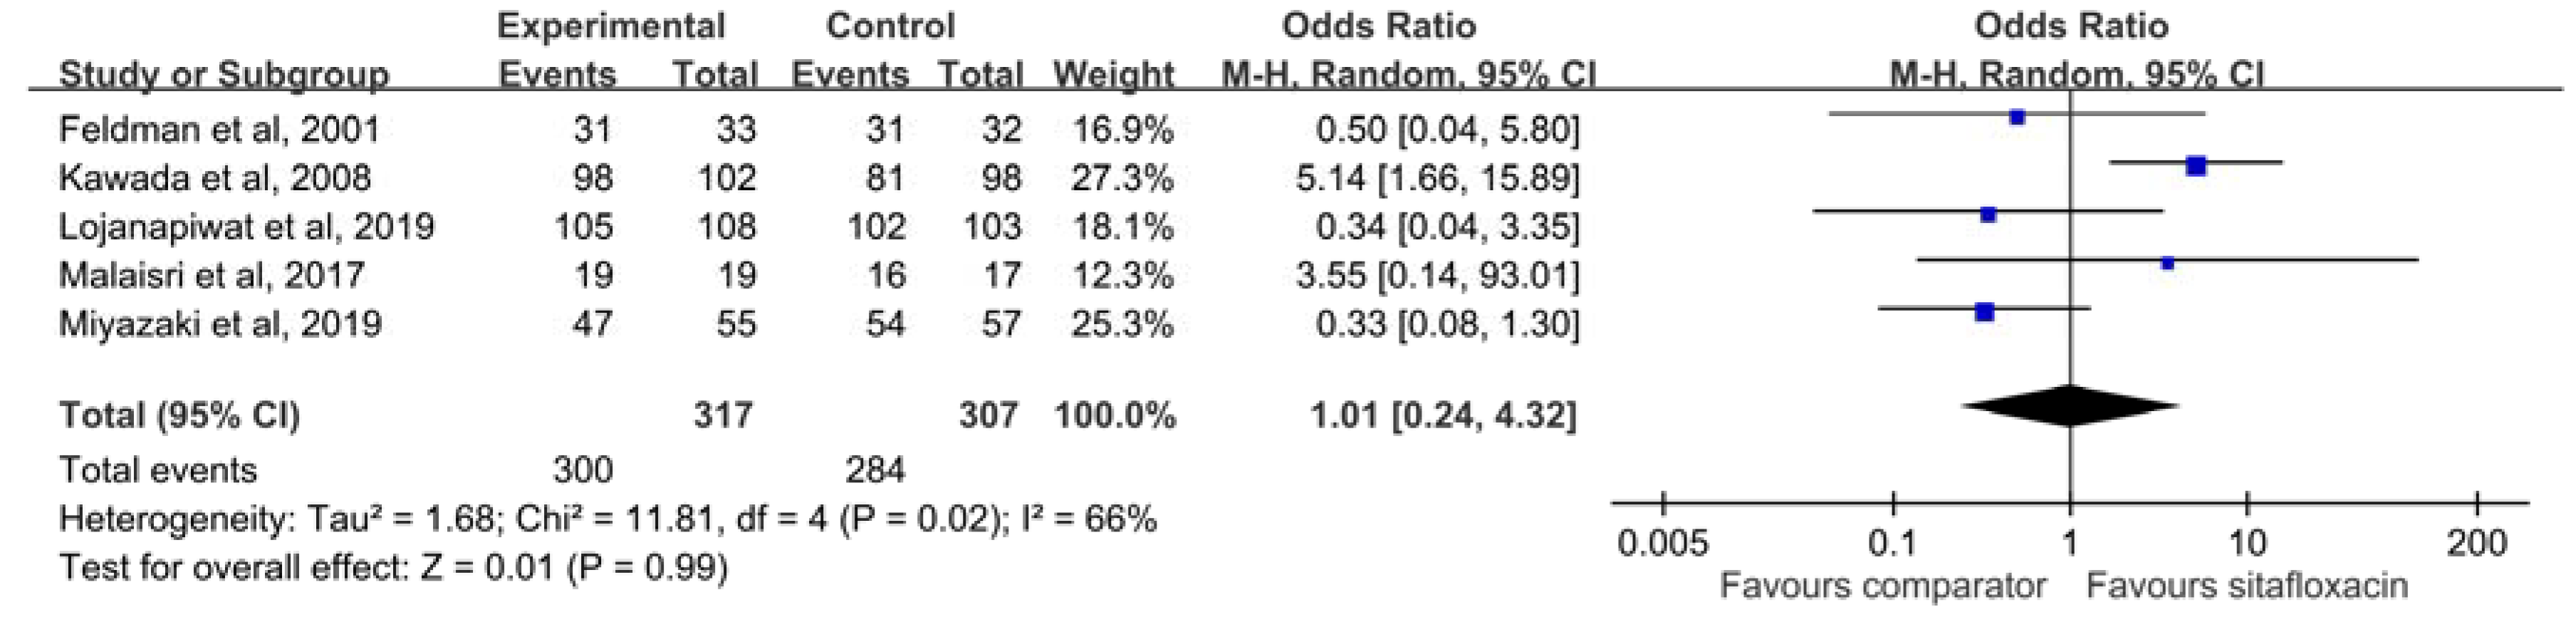Select the Kawada et al, 2008 row label
The image size is (2576, 622).
[x=215, y=178]
